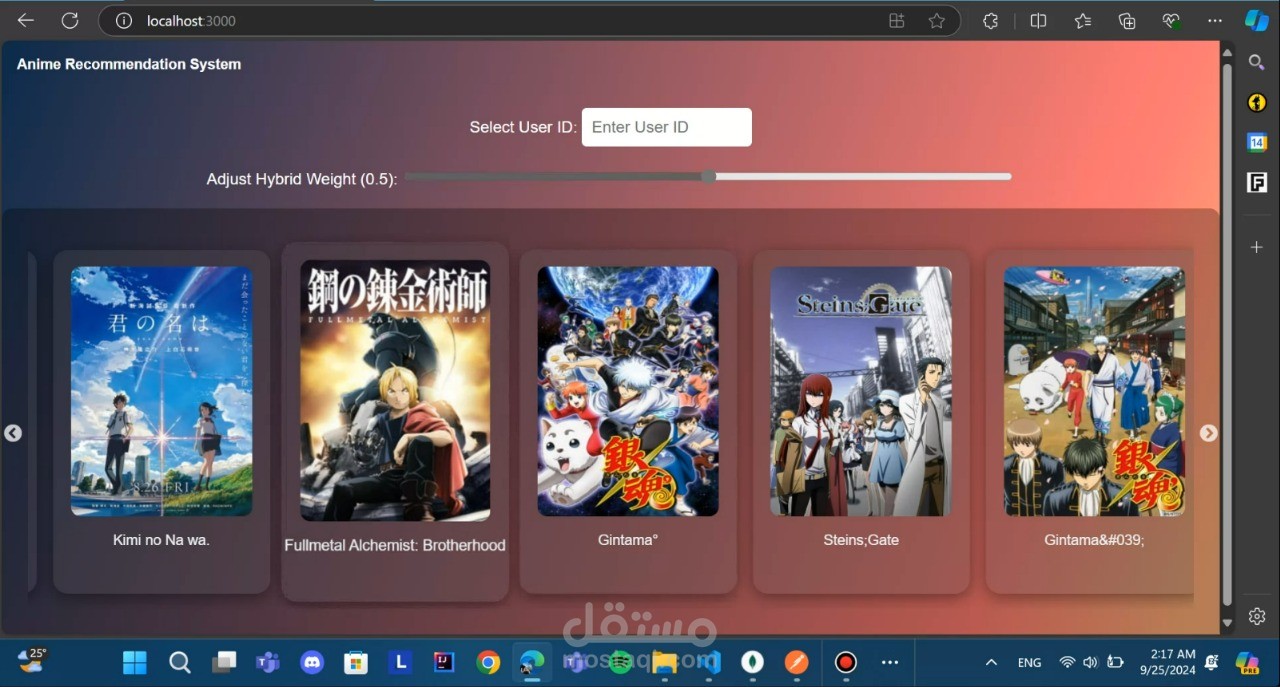This screenshot has height=687, width=1280.
Task: Open Microsoft Store from the taskbar
Action: coord(356,662)
